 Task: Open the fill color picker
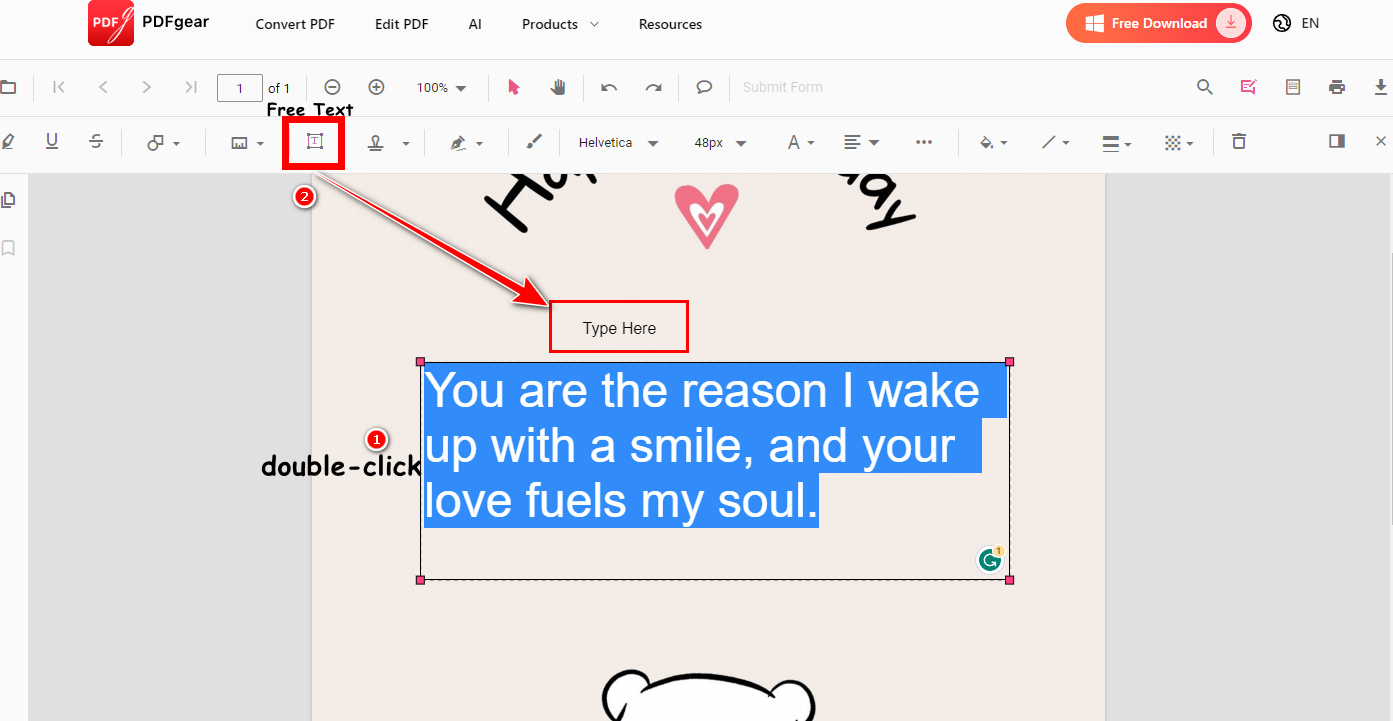click(992, 141)
